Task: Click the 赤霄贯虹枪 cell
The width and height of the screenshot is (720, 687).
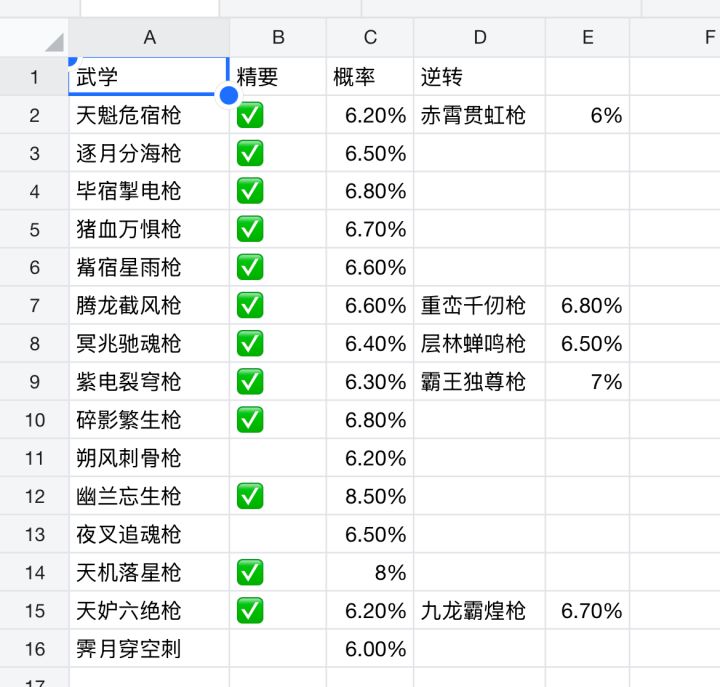Action: click(479, 115)
